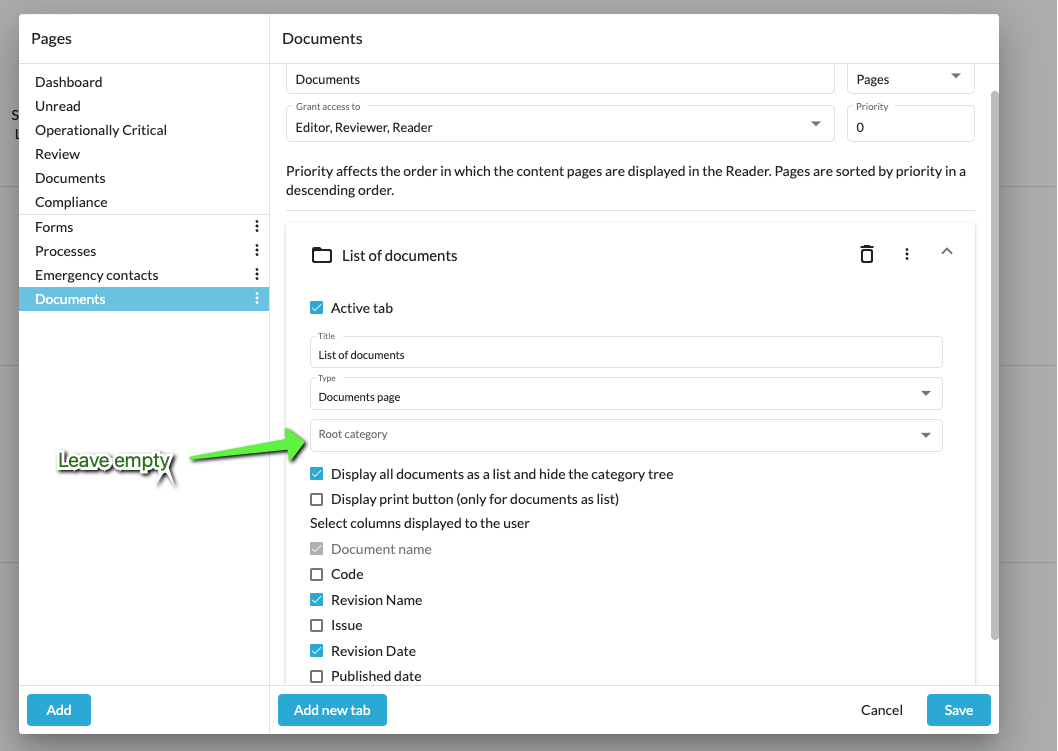This screenshot has width=1058, height=751.
Task: Check the Issue column checkbox
Action: click(317, 625)
